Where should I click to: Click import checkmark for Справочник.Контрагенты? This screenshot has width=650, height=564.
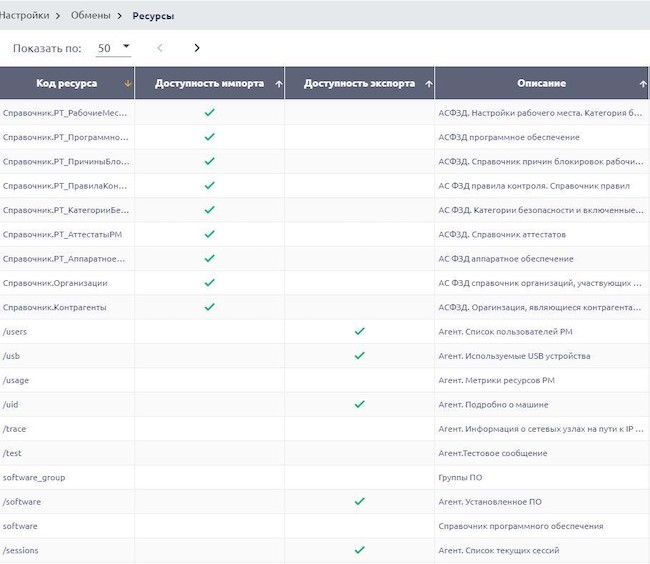pyautogui.click(x=210, y=307)
